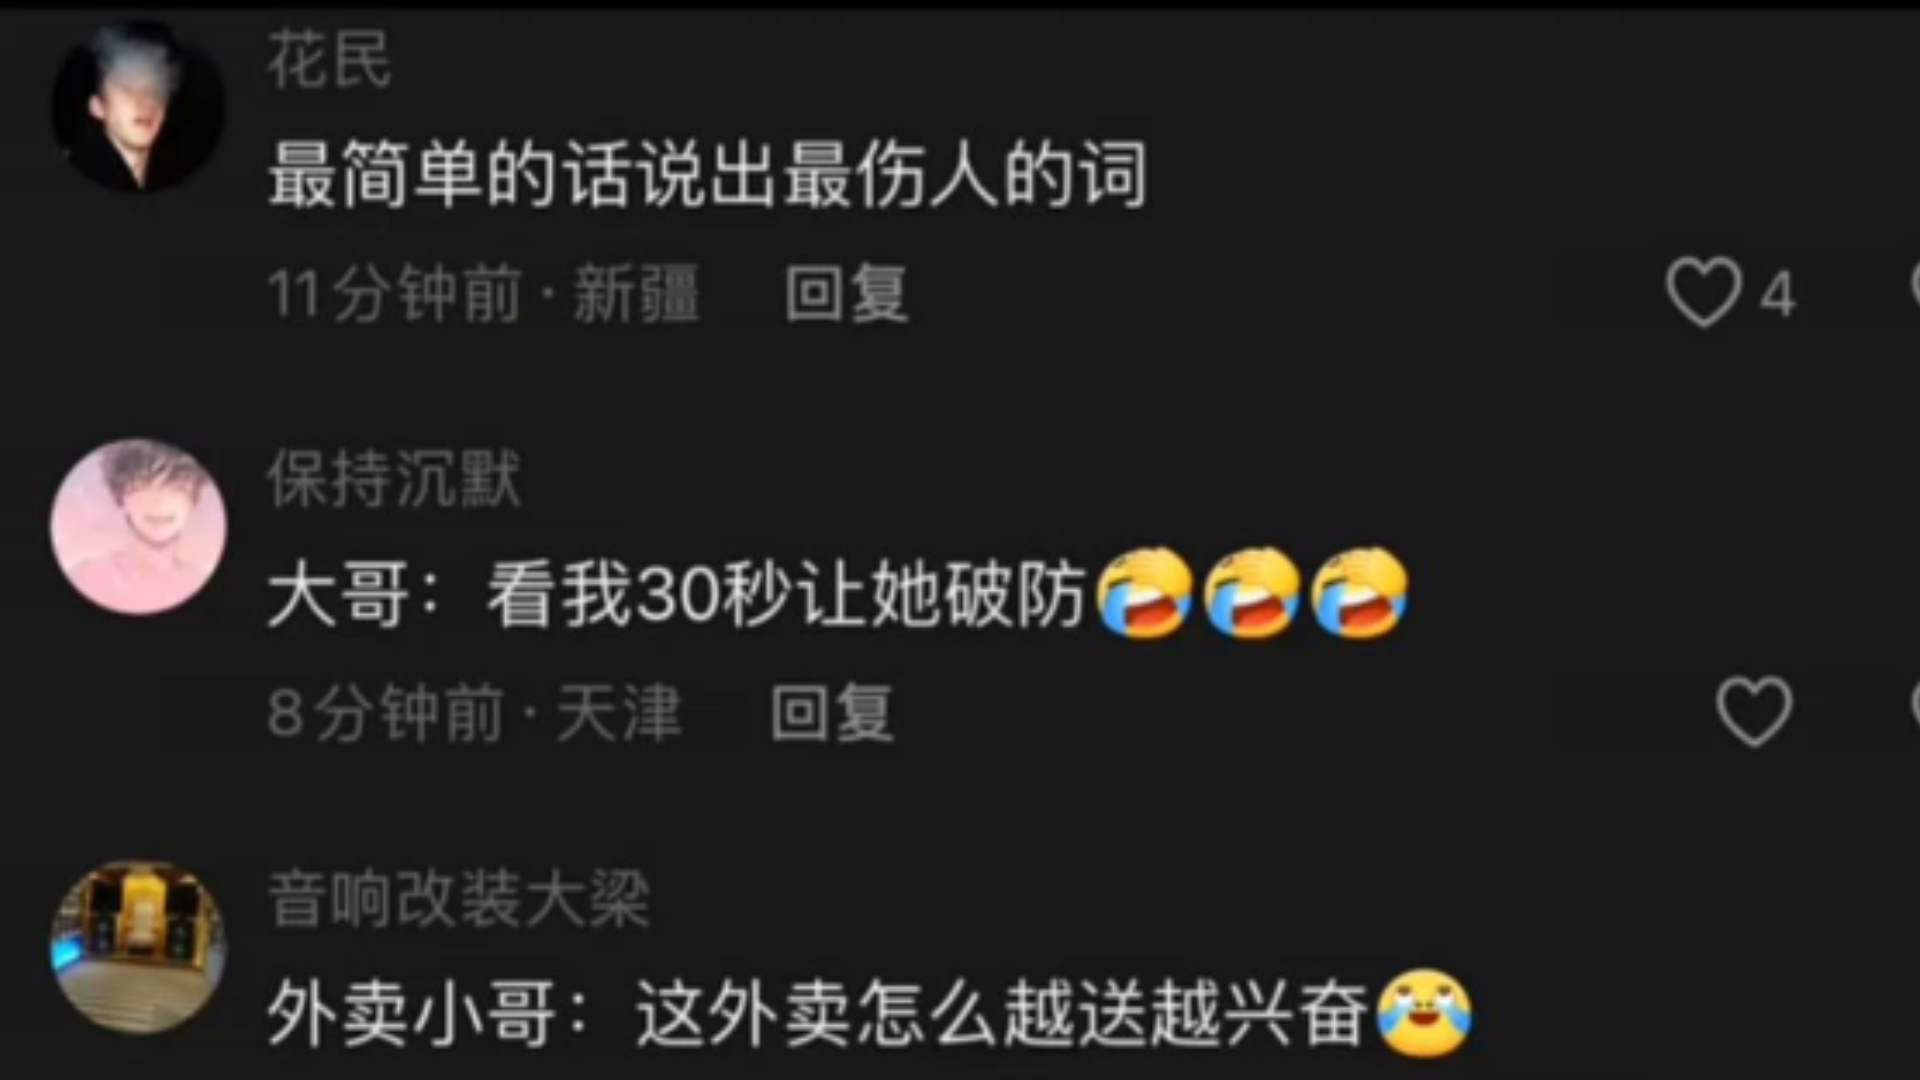The image size is (1920, 1080).
Task: Open 保持沉默's pink profile avatar
Action: coord(138,526)
